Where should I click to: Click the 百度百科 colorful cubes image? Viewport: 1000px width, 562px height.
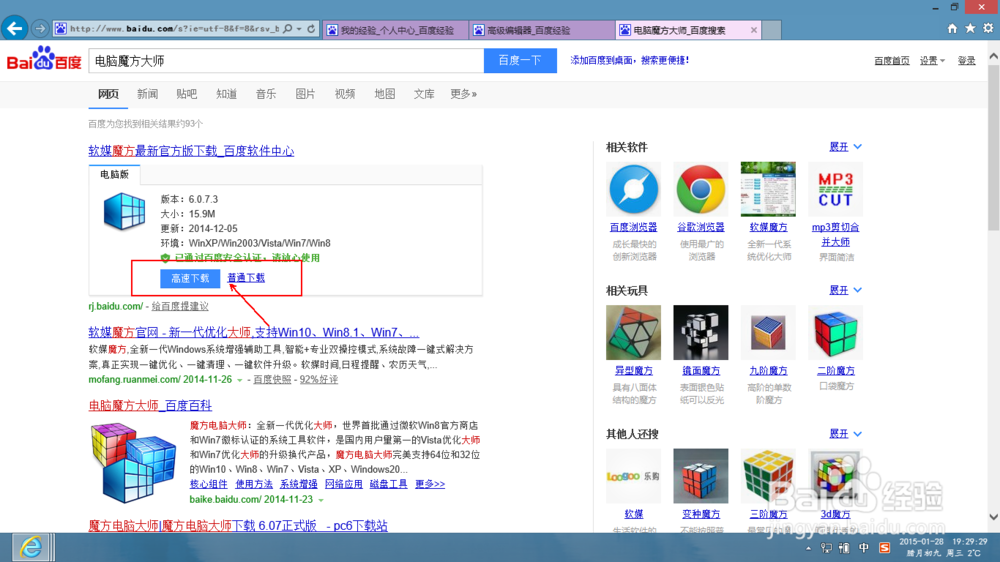tap(133, 462)
